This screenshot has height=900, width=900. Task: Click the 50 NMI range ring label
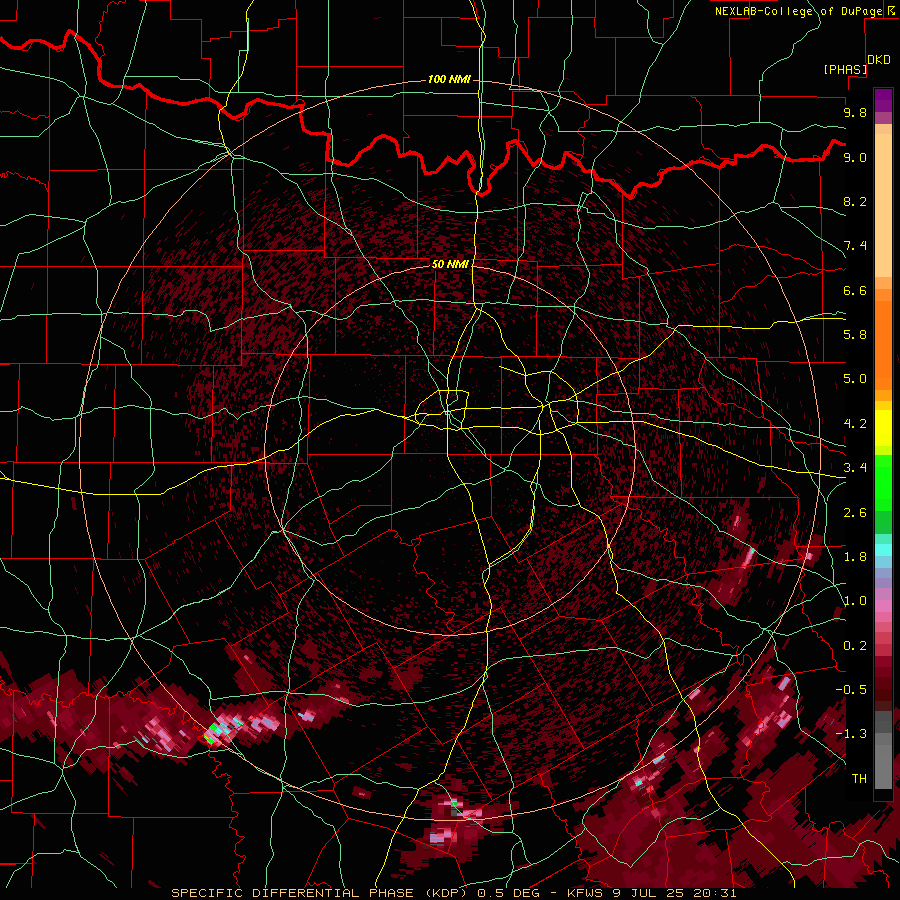click(x=450, y=264)
